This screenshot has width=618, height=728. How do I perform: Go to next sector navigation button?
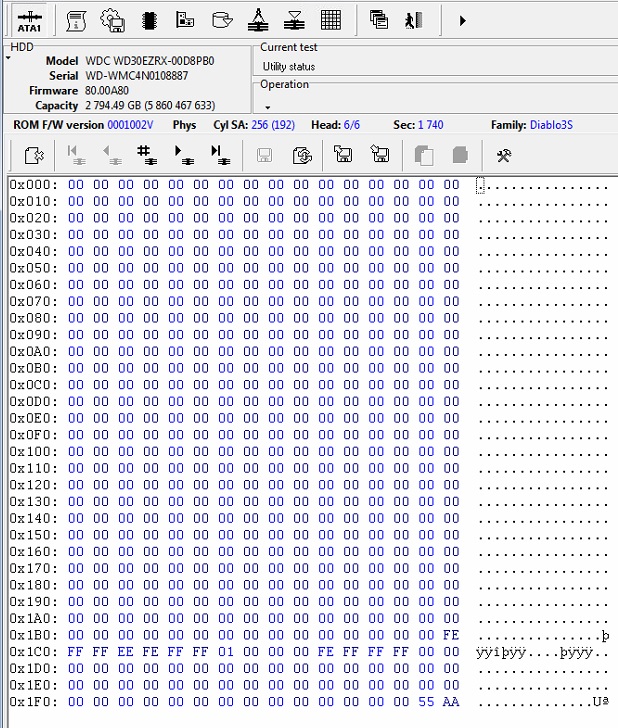184,155
